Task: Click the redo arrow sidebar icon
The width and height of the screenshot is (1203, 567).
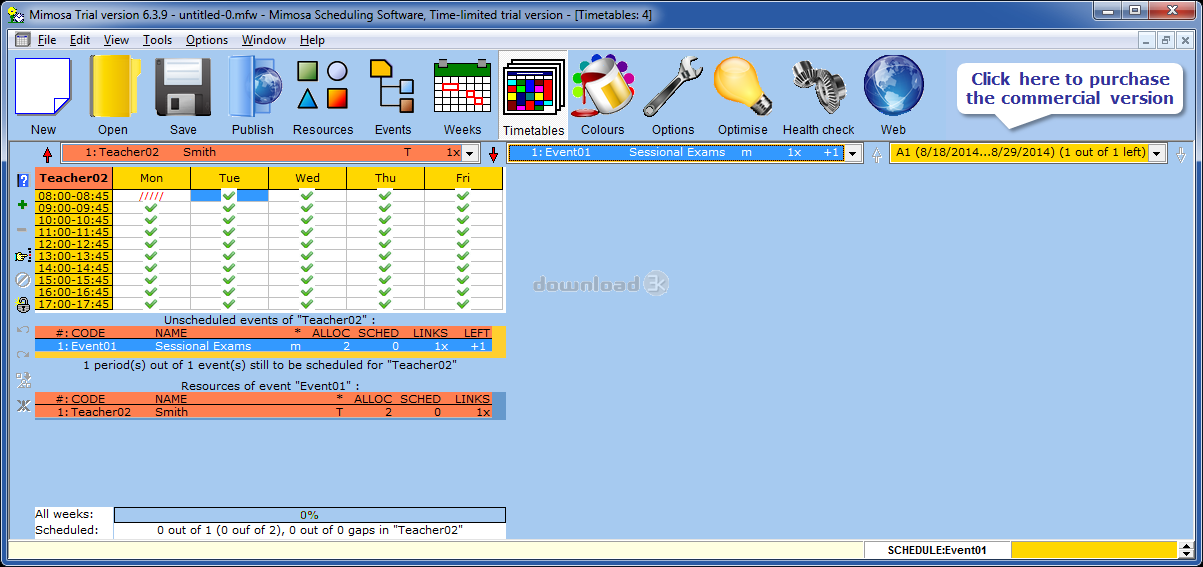Action: (x=23, y=354)
